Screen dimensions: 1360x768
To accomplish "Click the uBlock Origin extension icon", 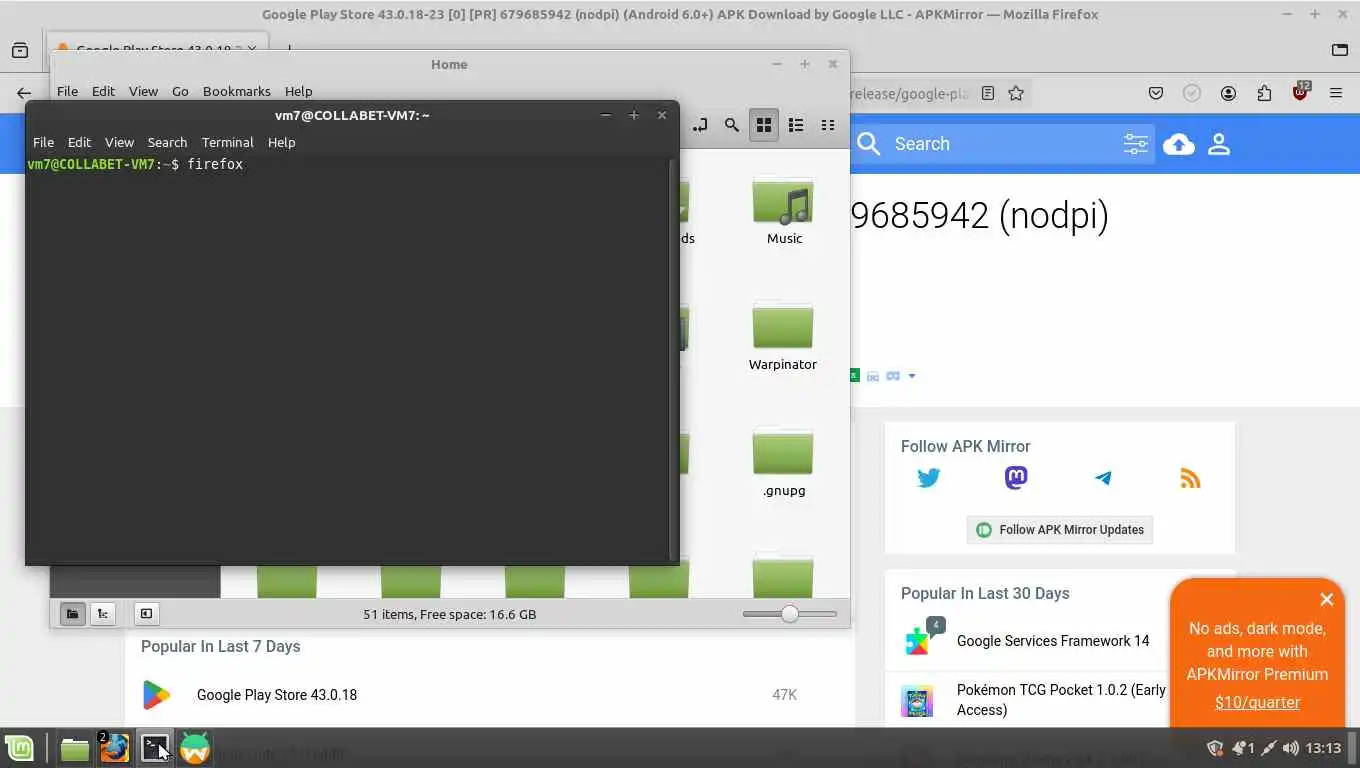I will [x=1300, y=92].
